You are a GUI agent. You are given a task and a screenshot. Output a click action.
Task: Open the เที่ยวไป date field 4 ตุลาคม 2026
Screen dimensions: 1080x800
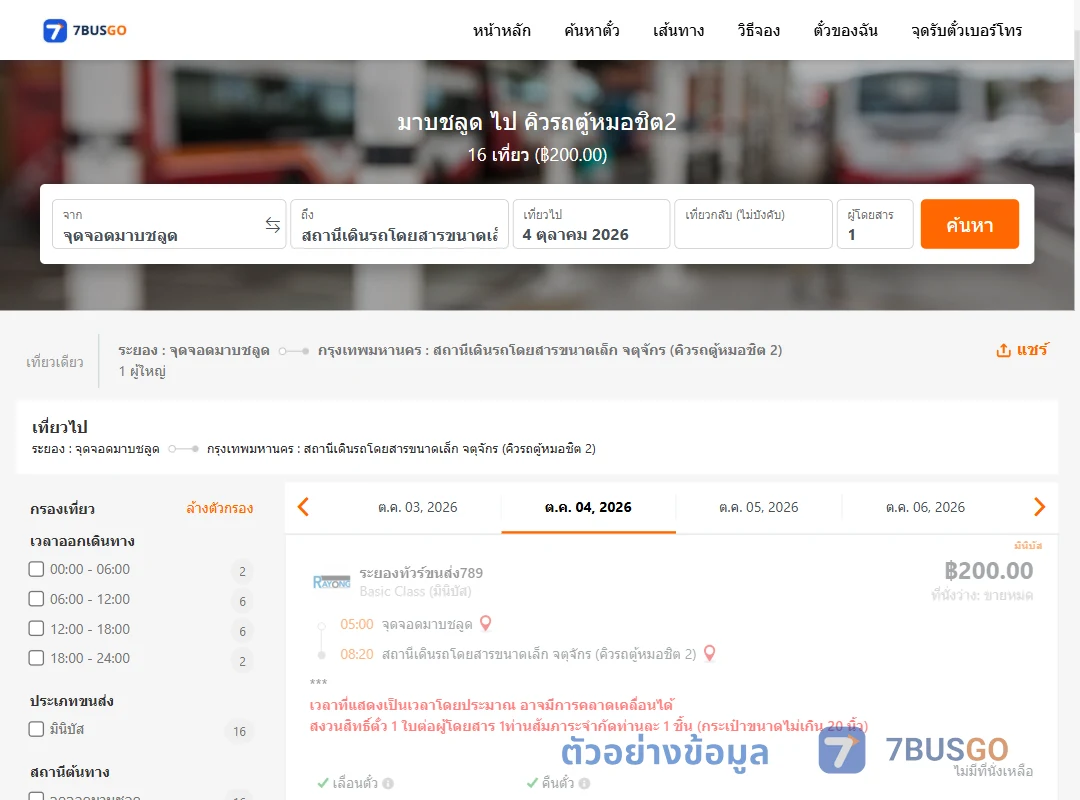click(x=591, y=224)
